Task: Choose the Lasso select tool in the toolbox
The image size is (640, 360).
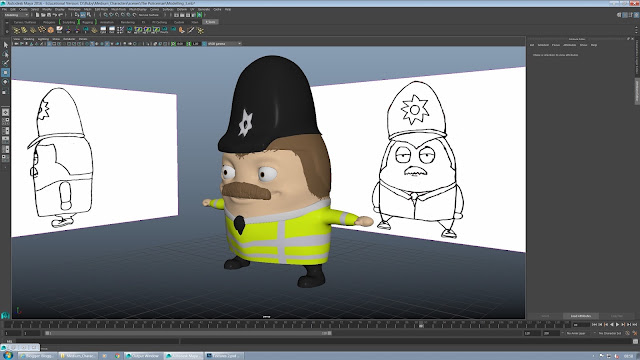Action: (x=5, y=54)
